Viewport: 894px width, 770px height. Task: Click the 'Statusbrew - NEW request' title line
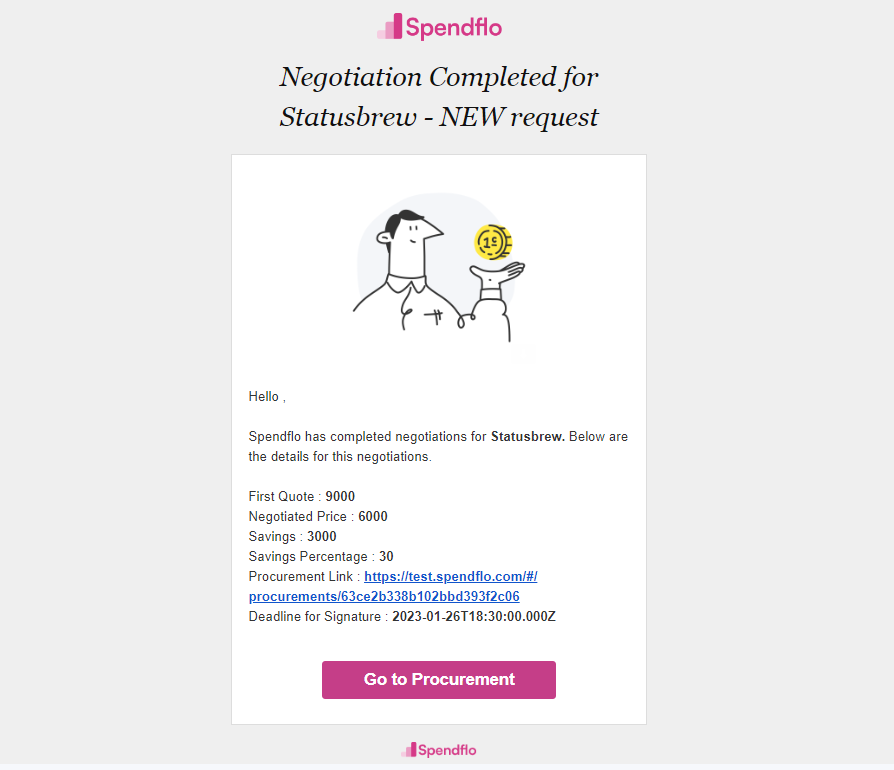coord(438,117)
